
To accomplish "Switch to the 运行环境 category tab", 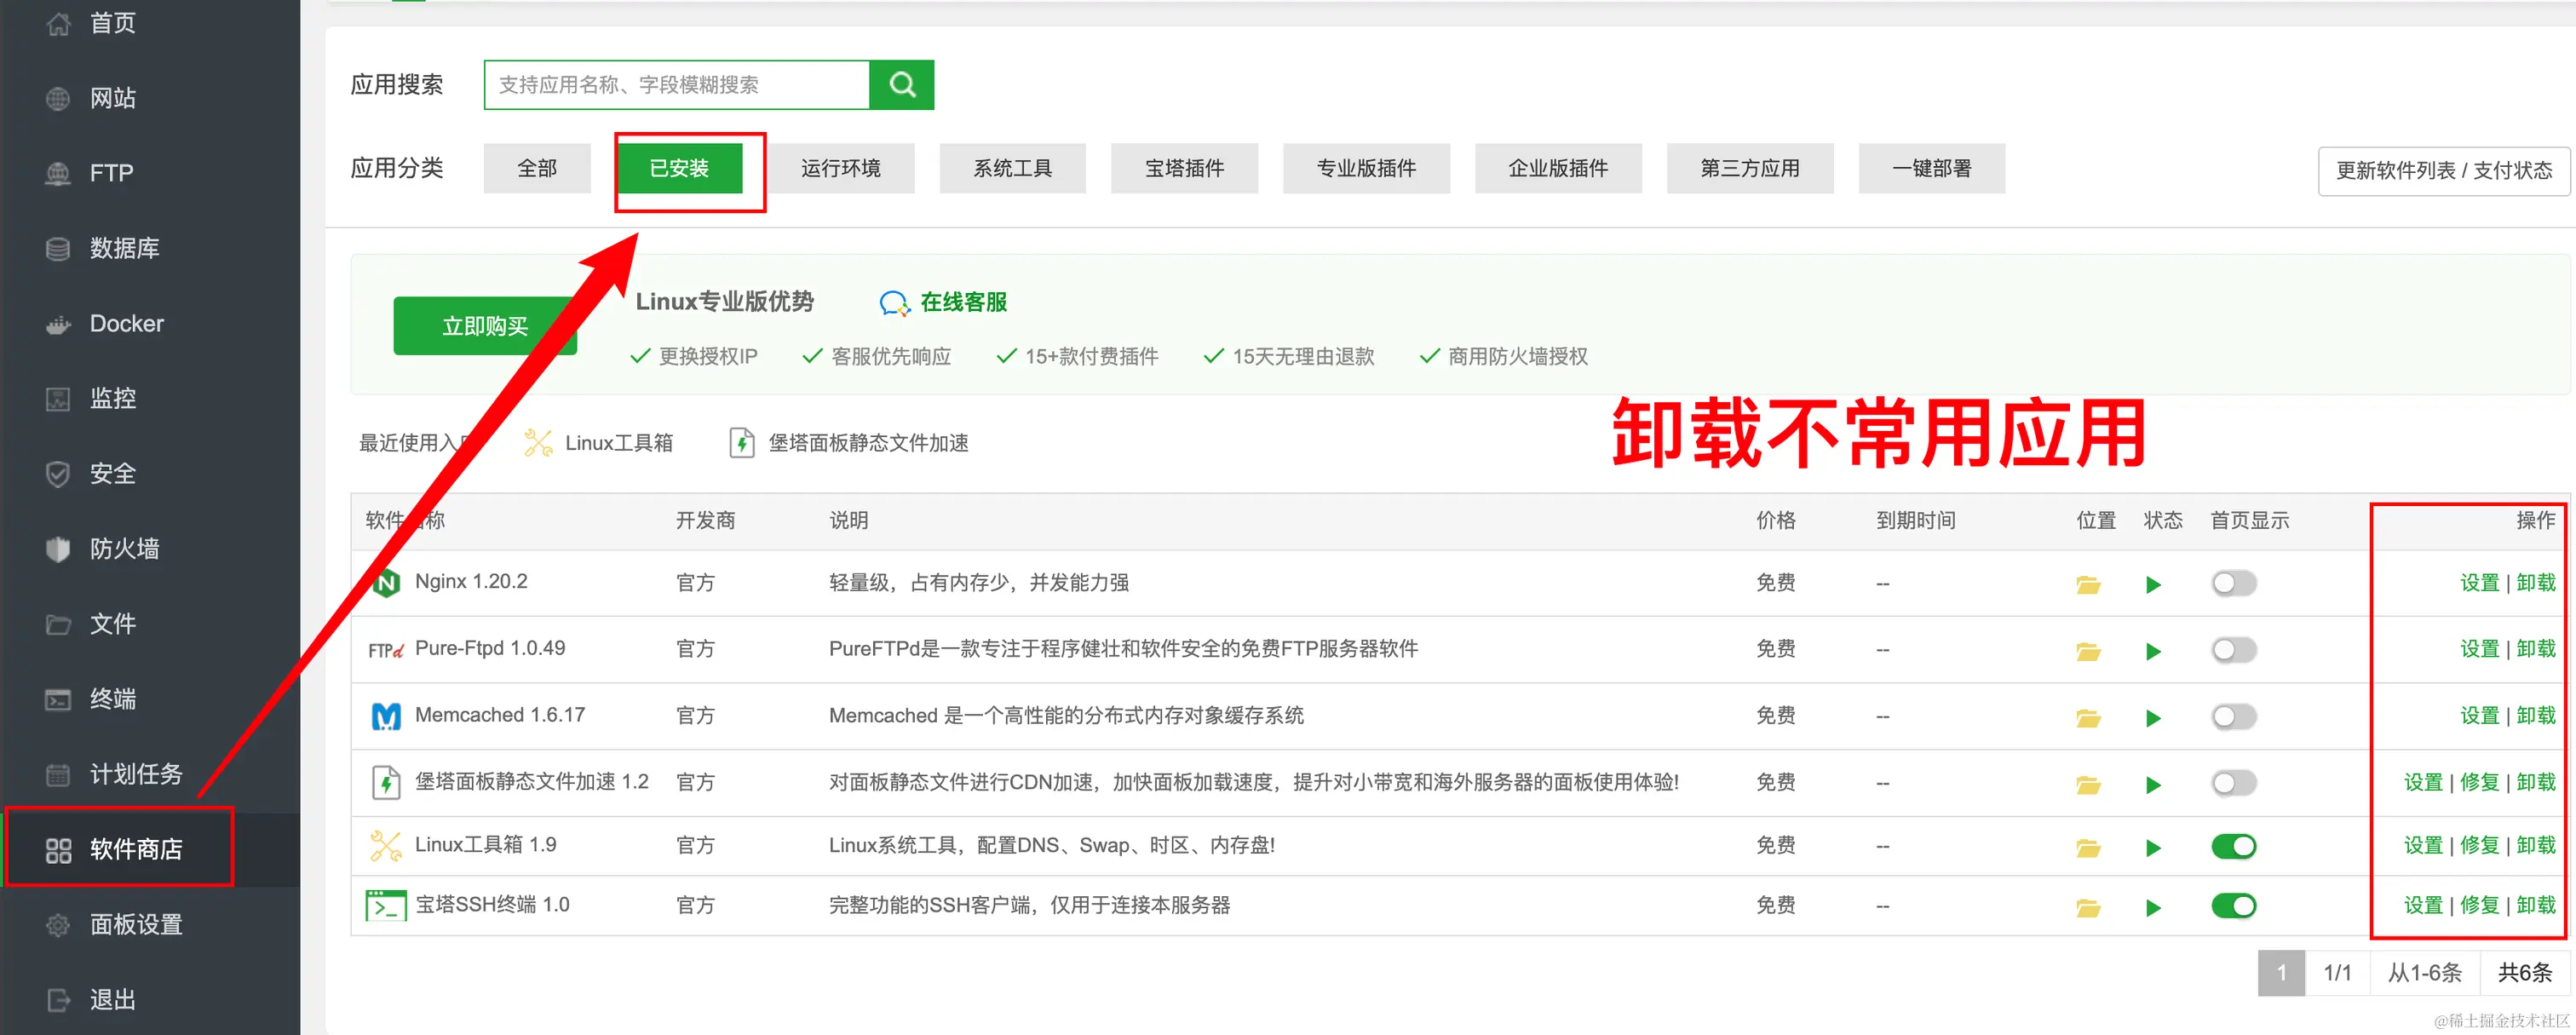I will tap(841, 168).
